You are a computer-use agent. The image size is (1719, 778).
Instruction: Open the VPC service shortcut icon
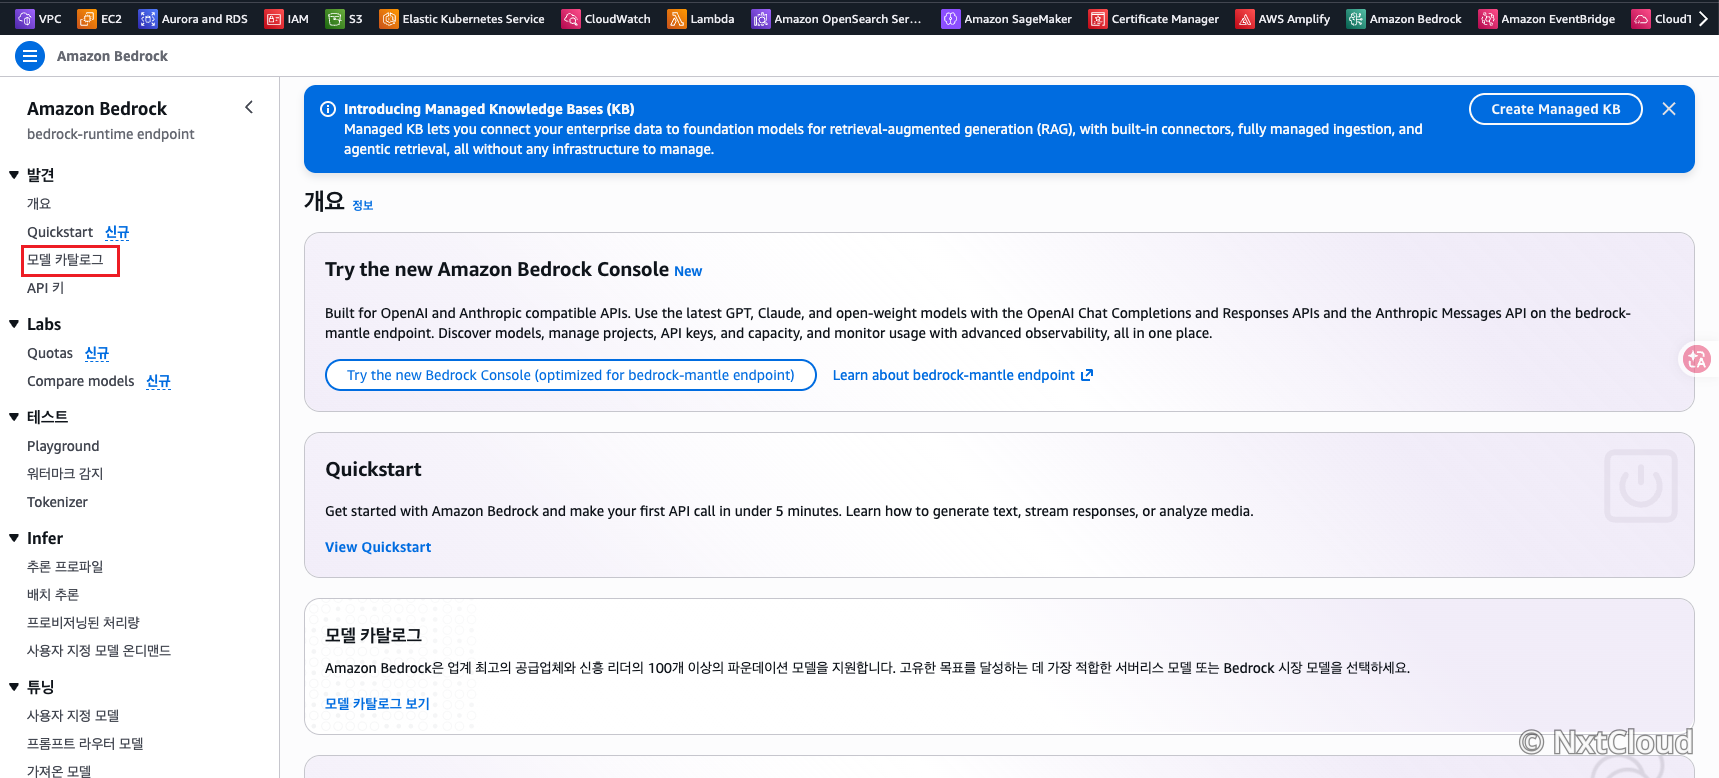point(25,19)
